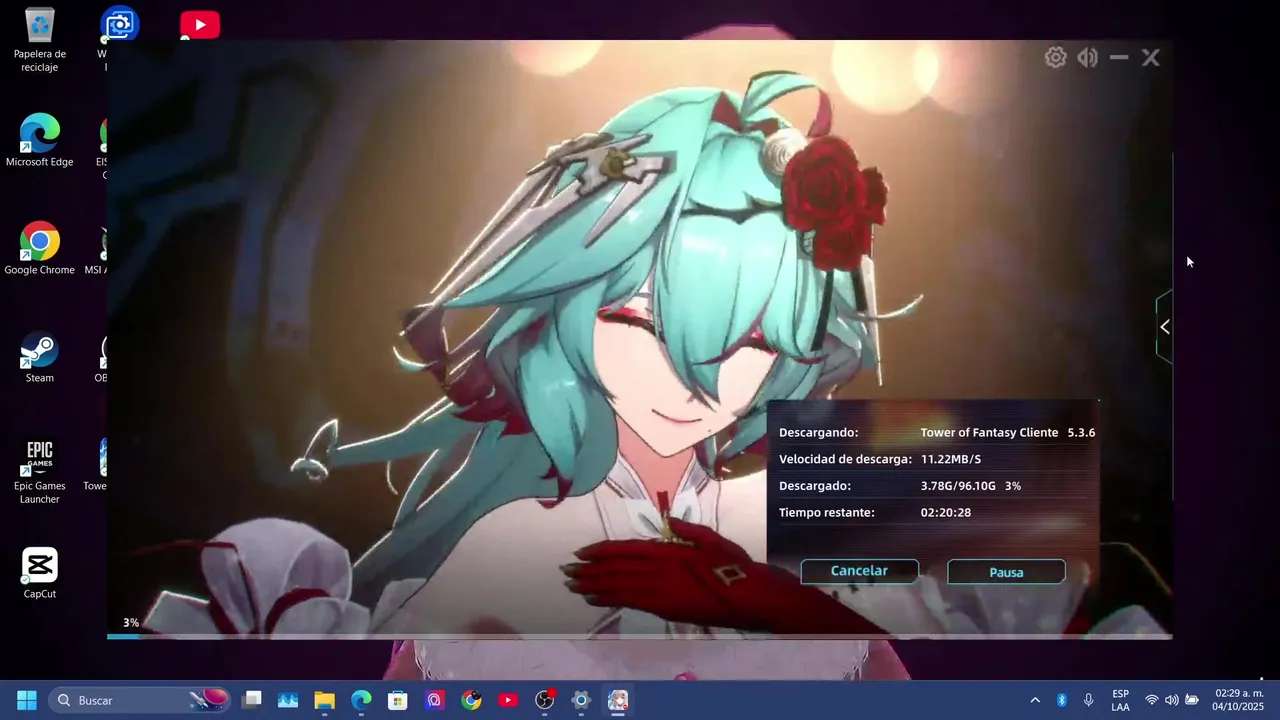Pause the download with Pausa
The image size is (1280, 720).
[1006, 572]
